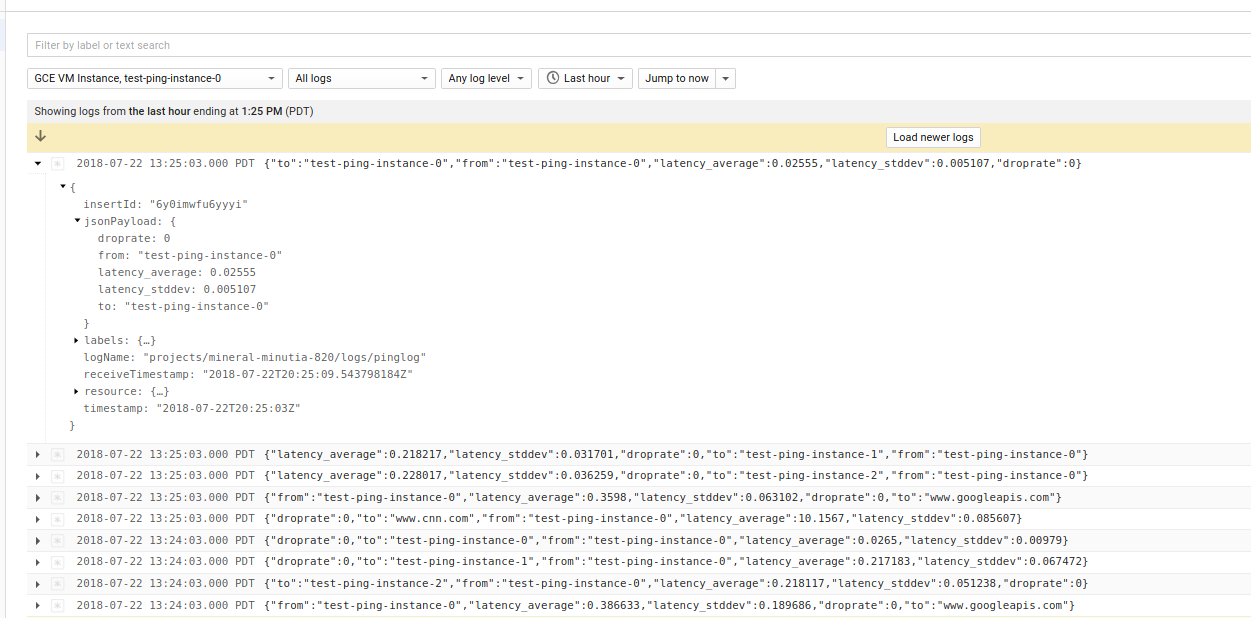
Task: Click the asterisk icon on the last log row
Action: pos(57,604)
